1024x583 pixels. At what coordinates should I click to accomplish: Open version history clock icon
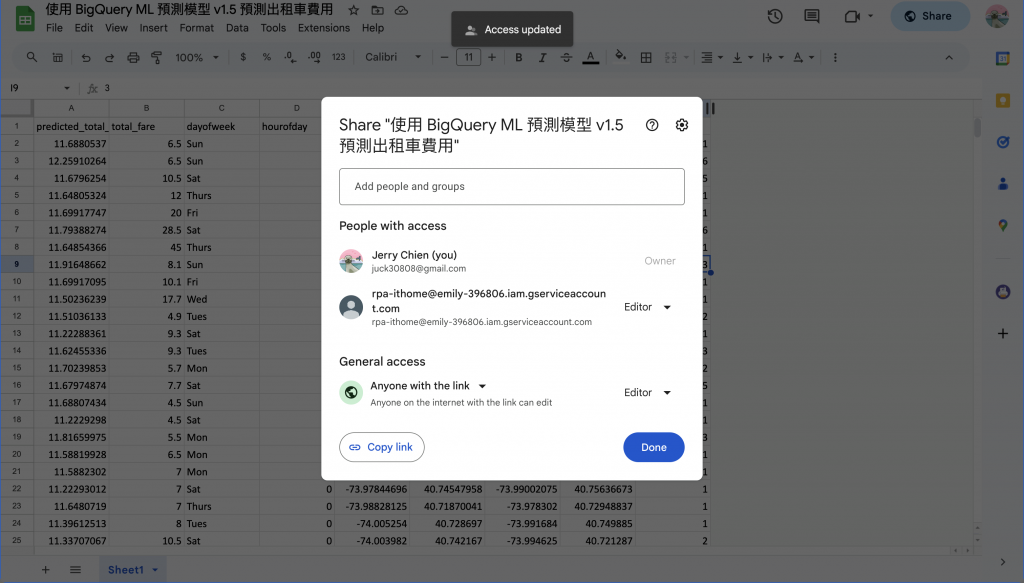click(775, 16)
